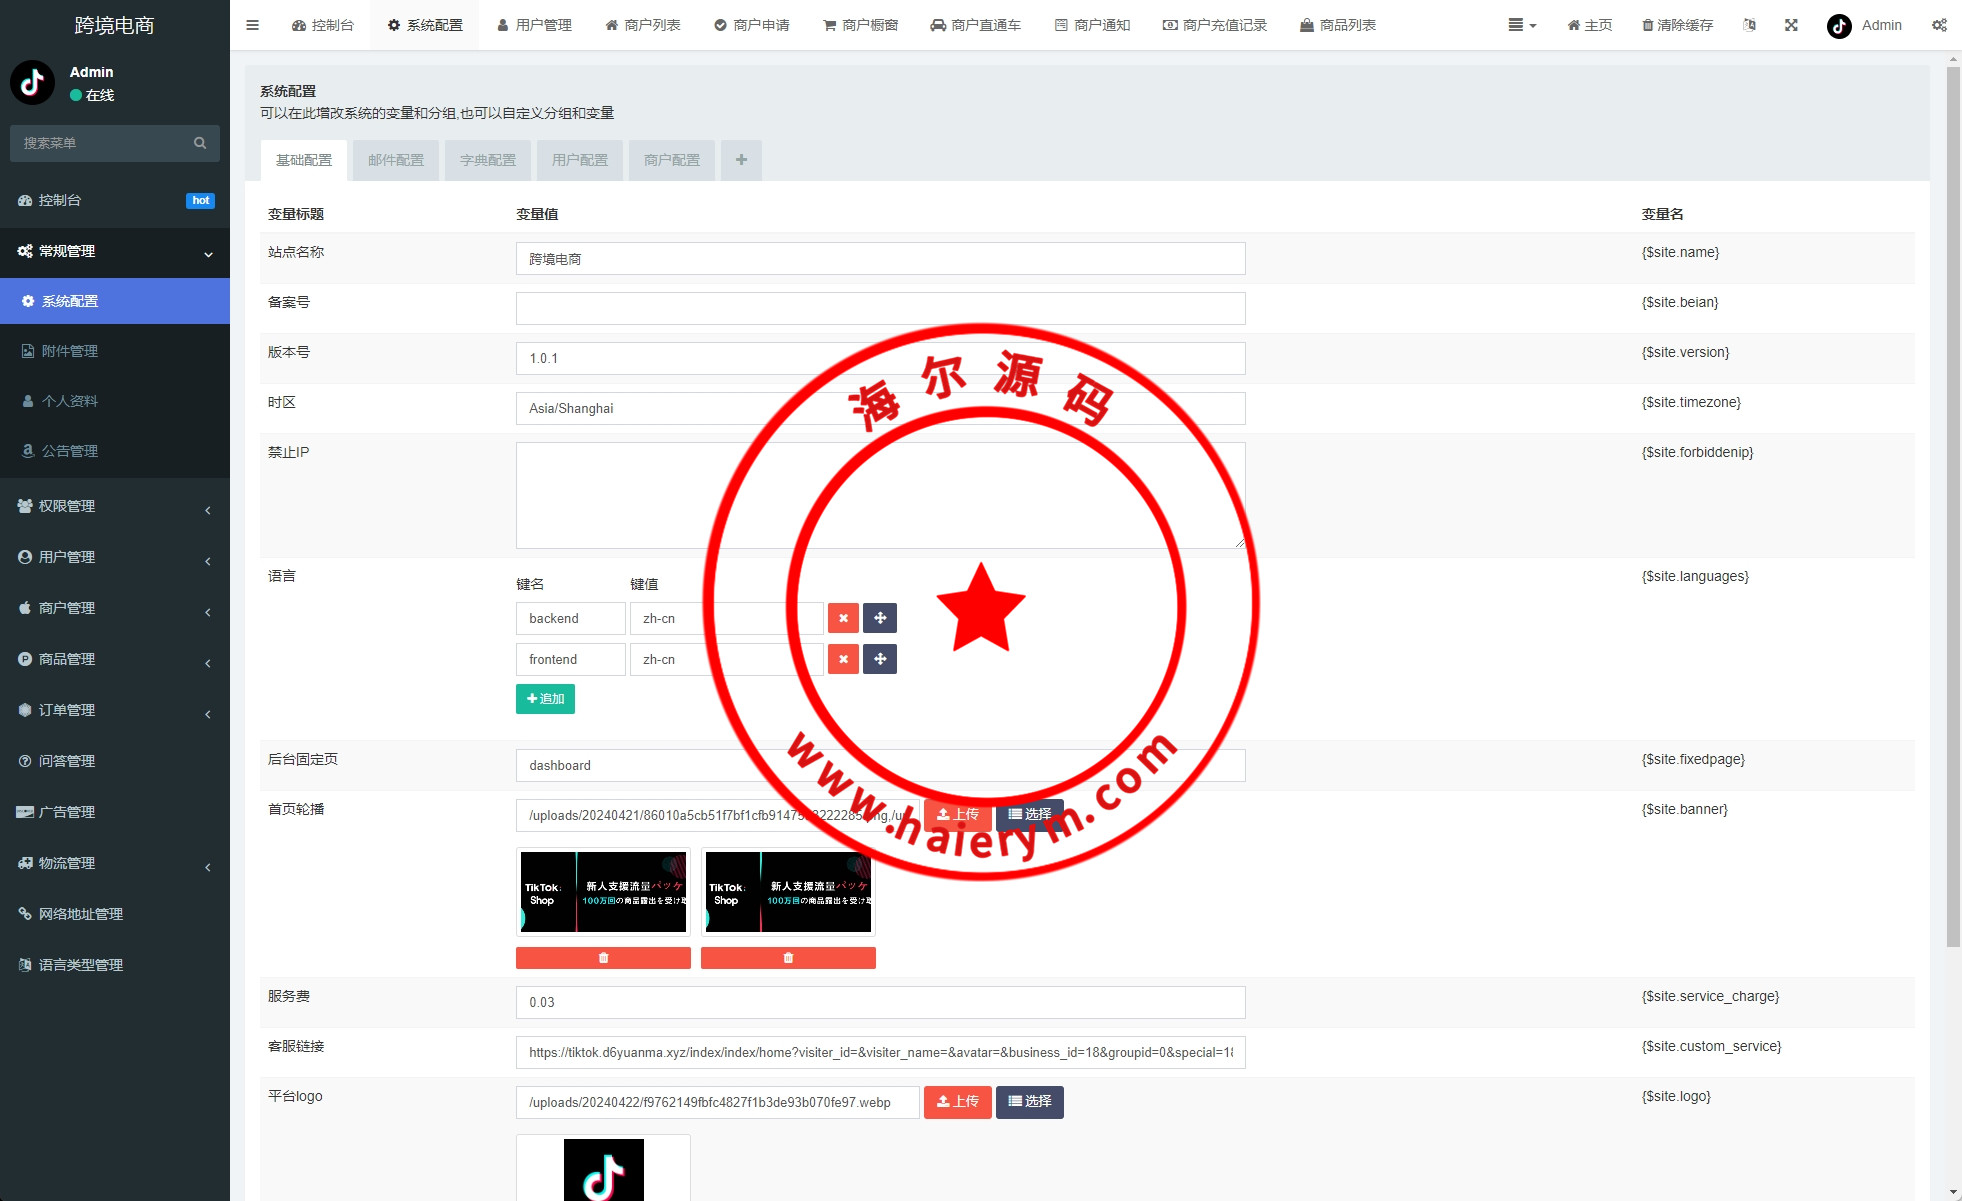Screen dimensions: 1962x1201
Task: Click the 服务费 input field
Action: 880,1002
